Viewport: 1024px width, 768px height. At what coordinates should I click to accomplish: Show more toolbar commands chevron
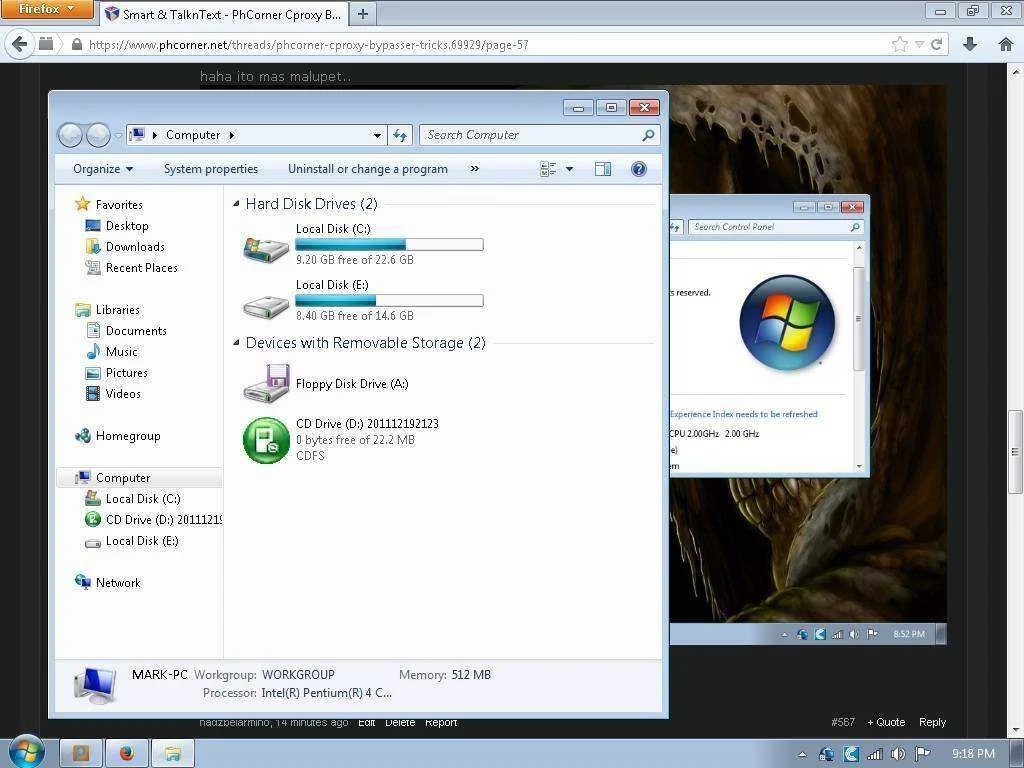475,168
